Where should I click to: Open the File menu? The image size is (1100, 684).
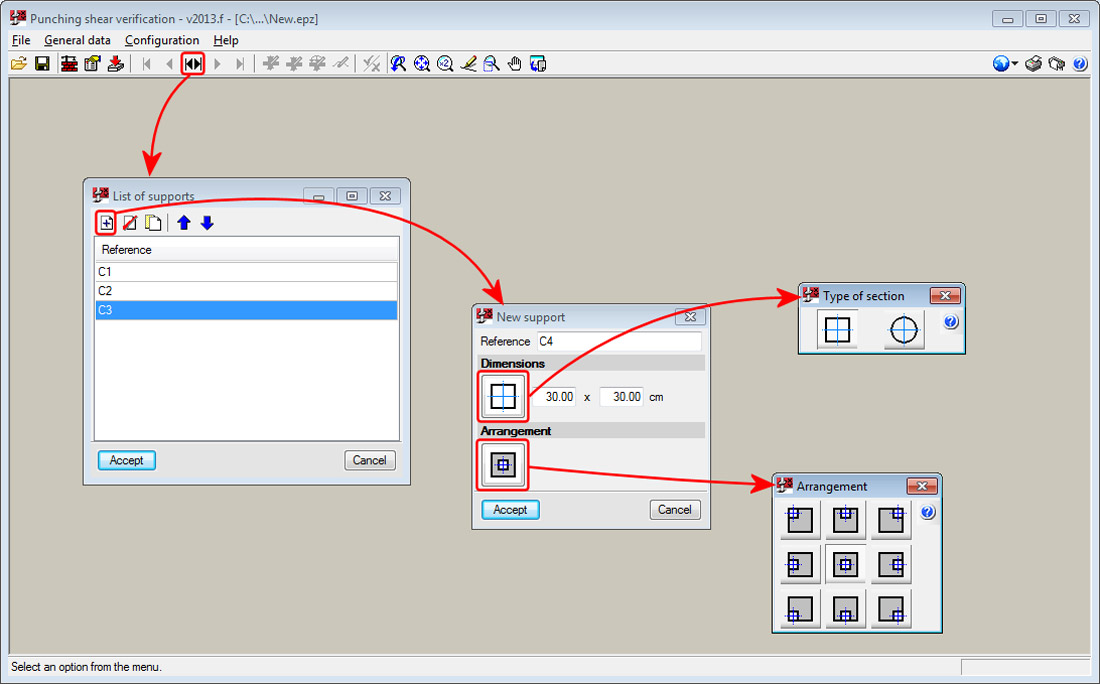(x=21, y=40)
